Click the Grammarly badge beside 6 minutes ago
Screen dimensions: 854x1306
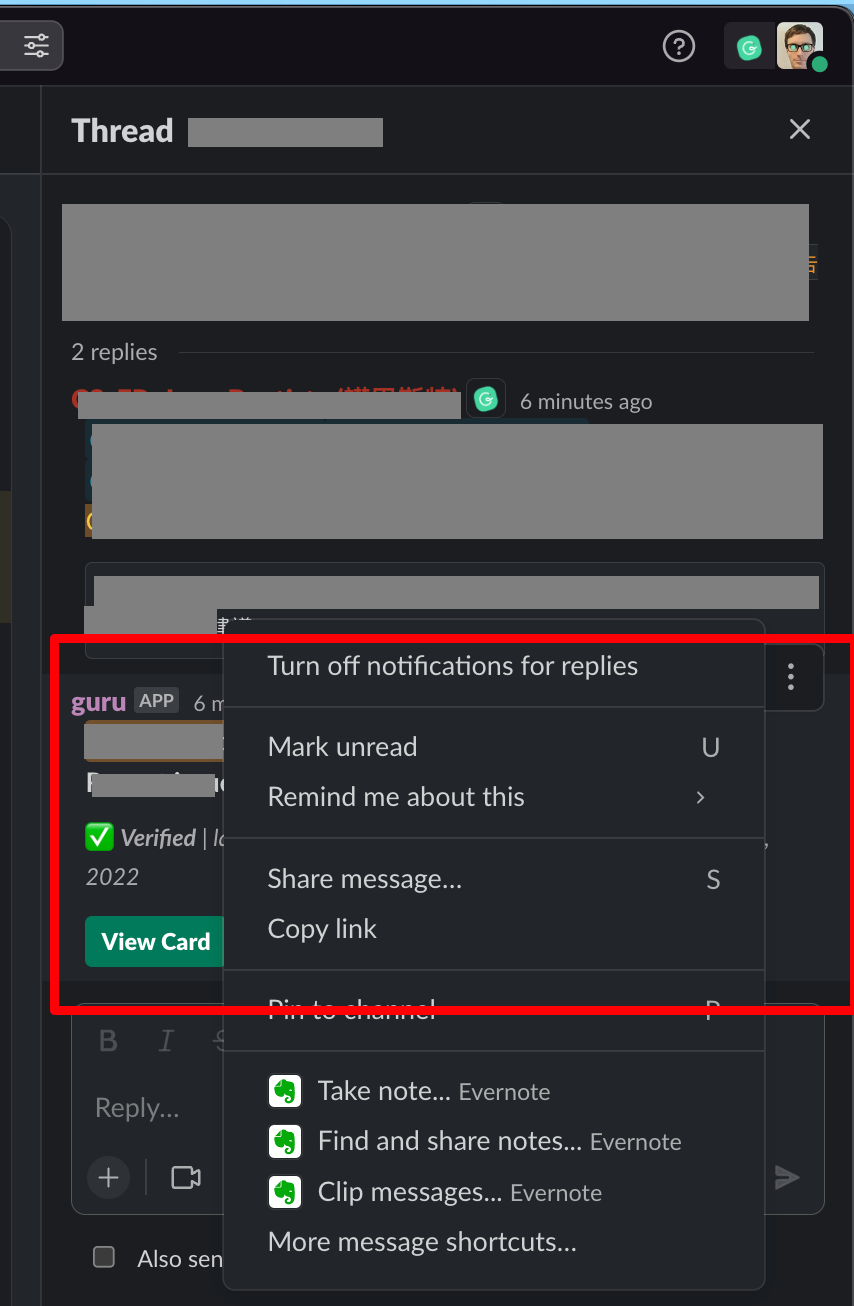pyautogui.click(x=486, y=400)
